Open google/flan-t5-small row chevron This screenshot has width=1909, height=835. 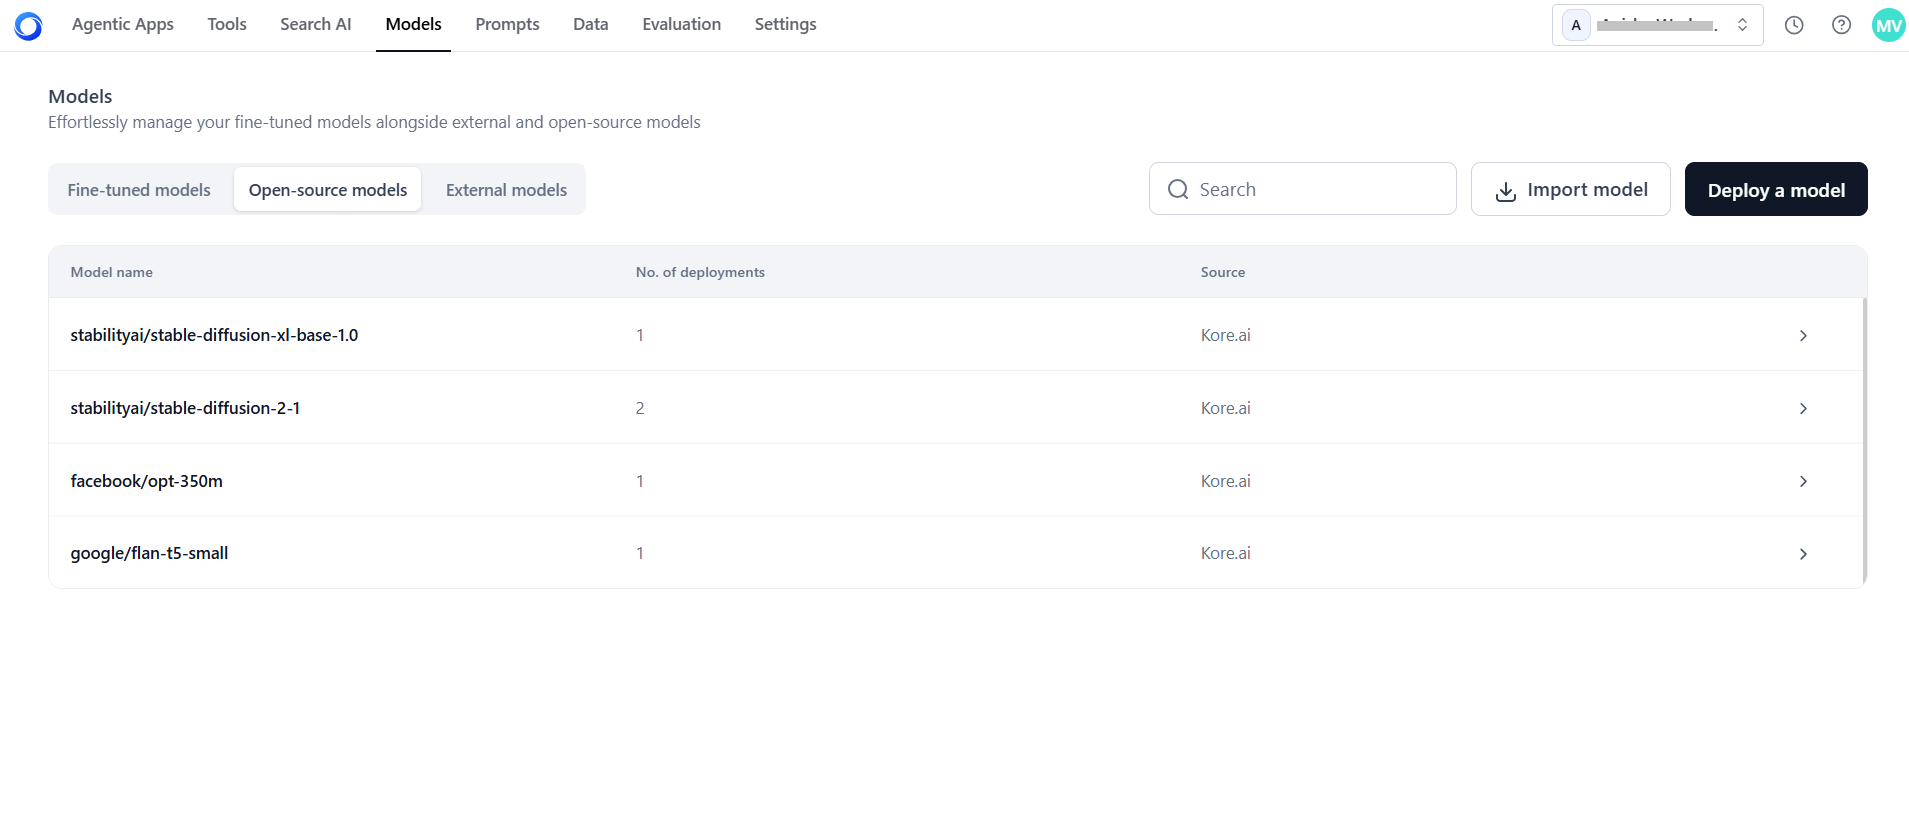[x=1803, y=554]
